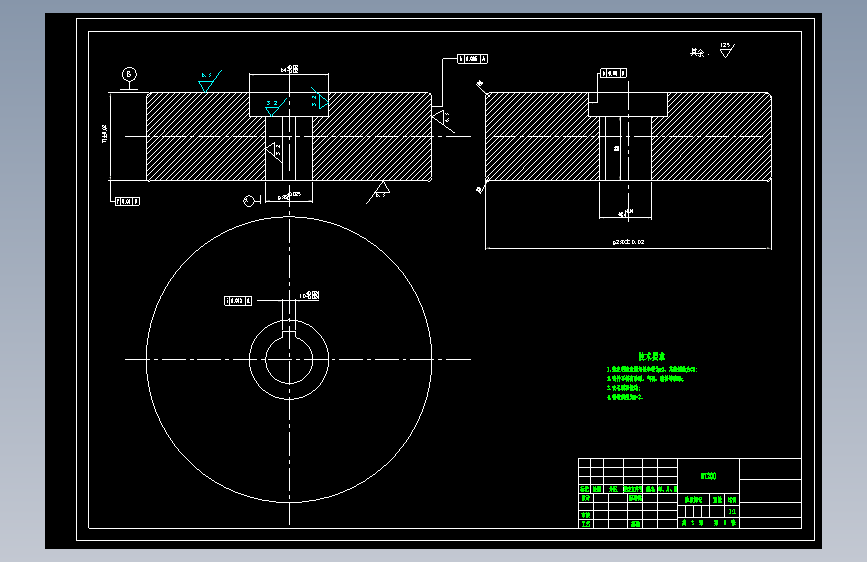The image size is (867, 562).
Task: Select the datum A circle symbol below section view
Action: coord(249,200)
